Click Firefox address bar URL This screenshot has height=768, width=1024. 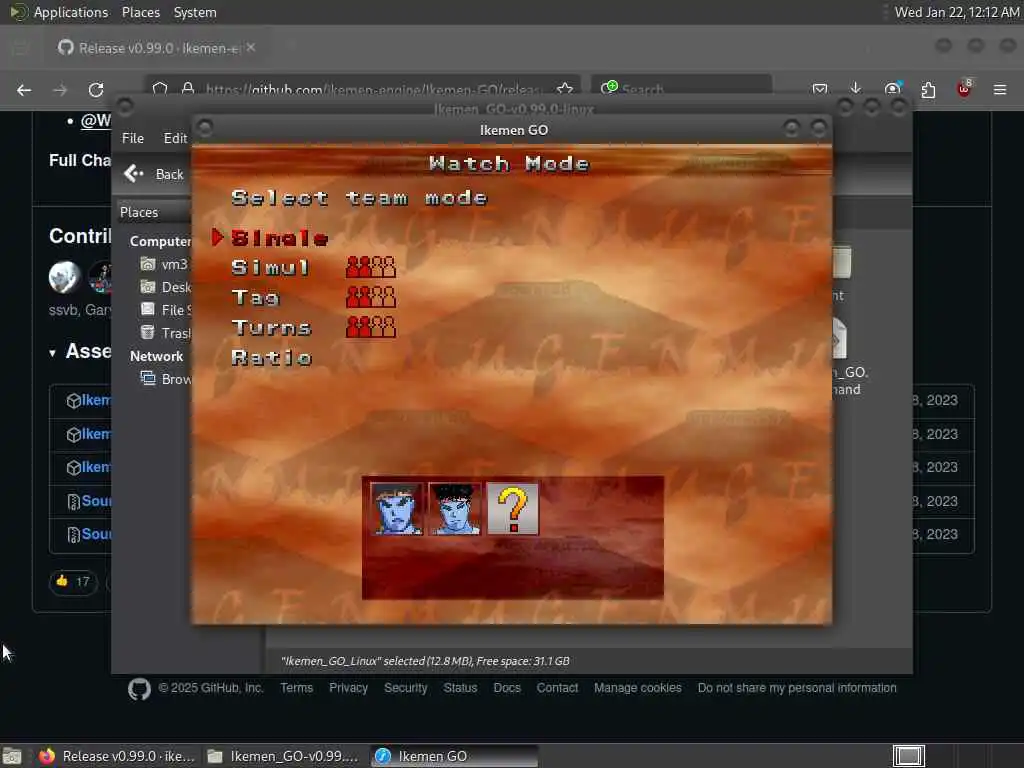pos(372,89)
